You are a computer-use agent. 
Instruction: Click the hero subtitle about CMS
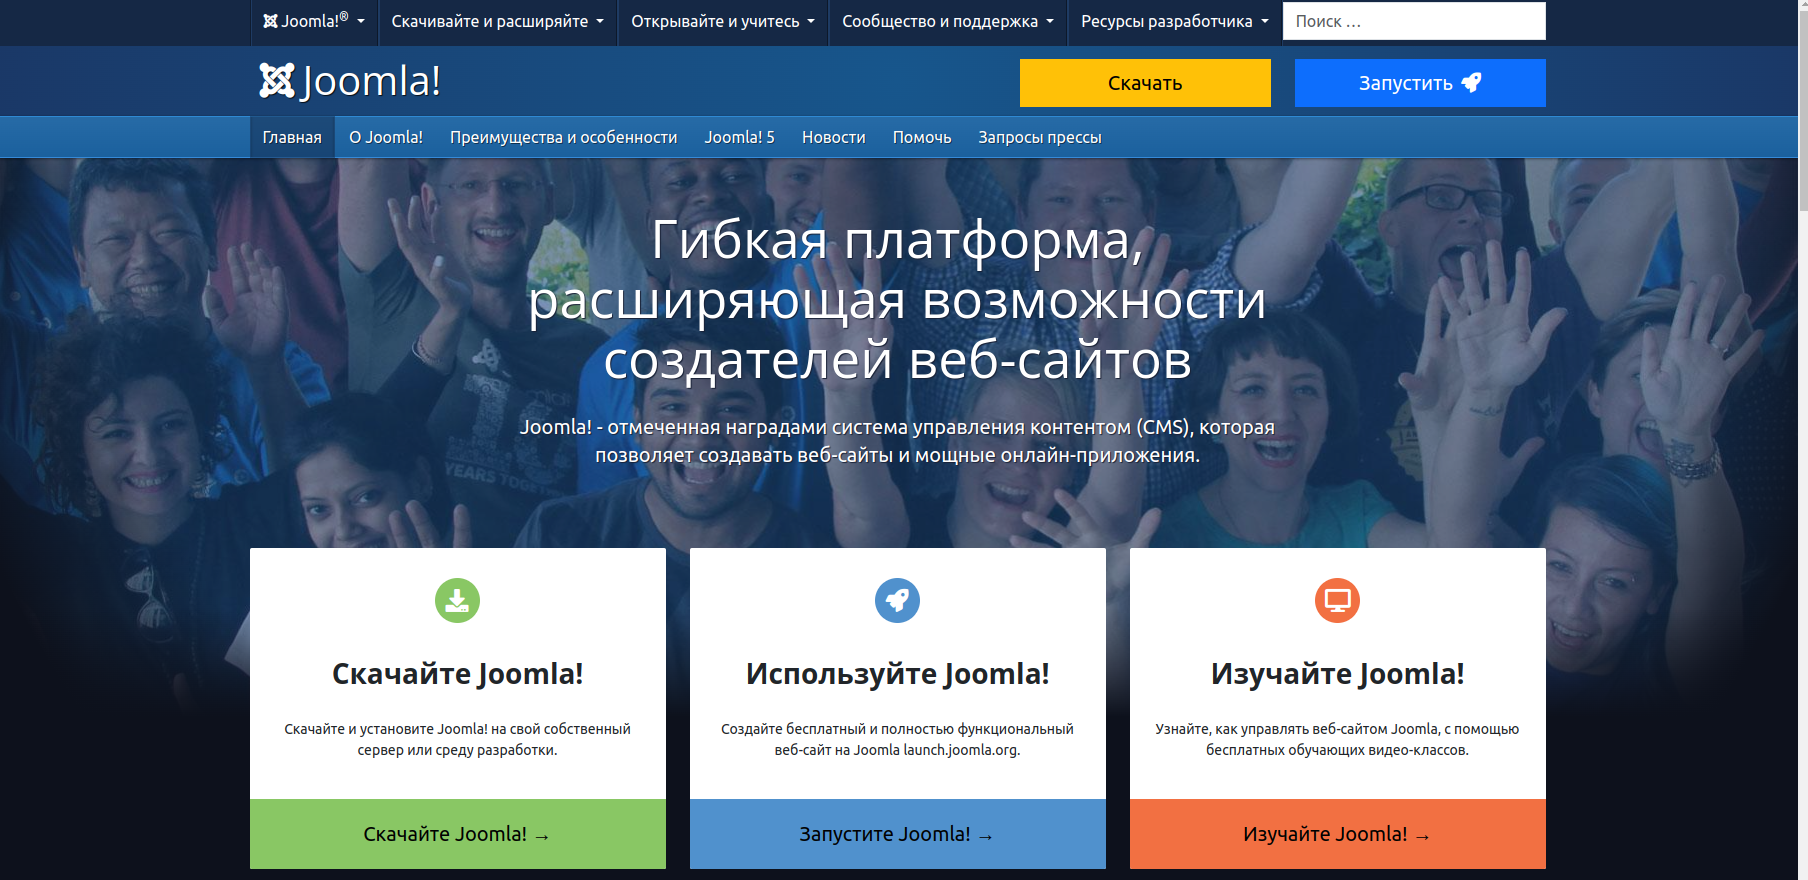897,441
